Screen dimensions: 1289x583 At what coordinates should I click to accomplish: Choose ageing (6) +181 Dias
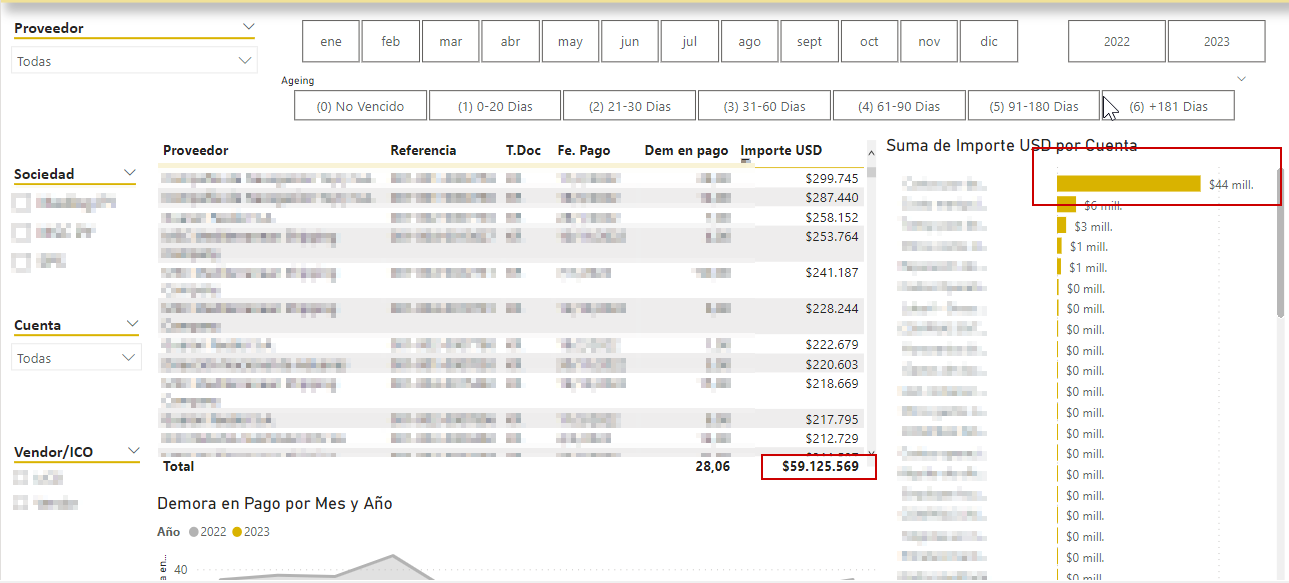1168,105
